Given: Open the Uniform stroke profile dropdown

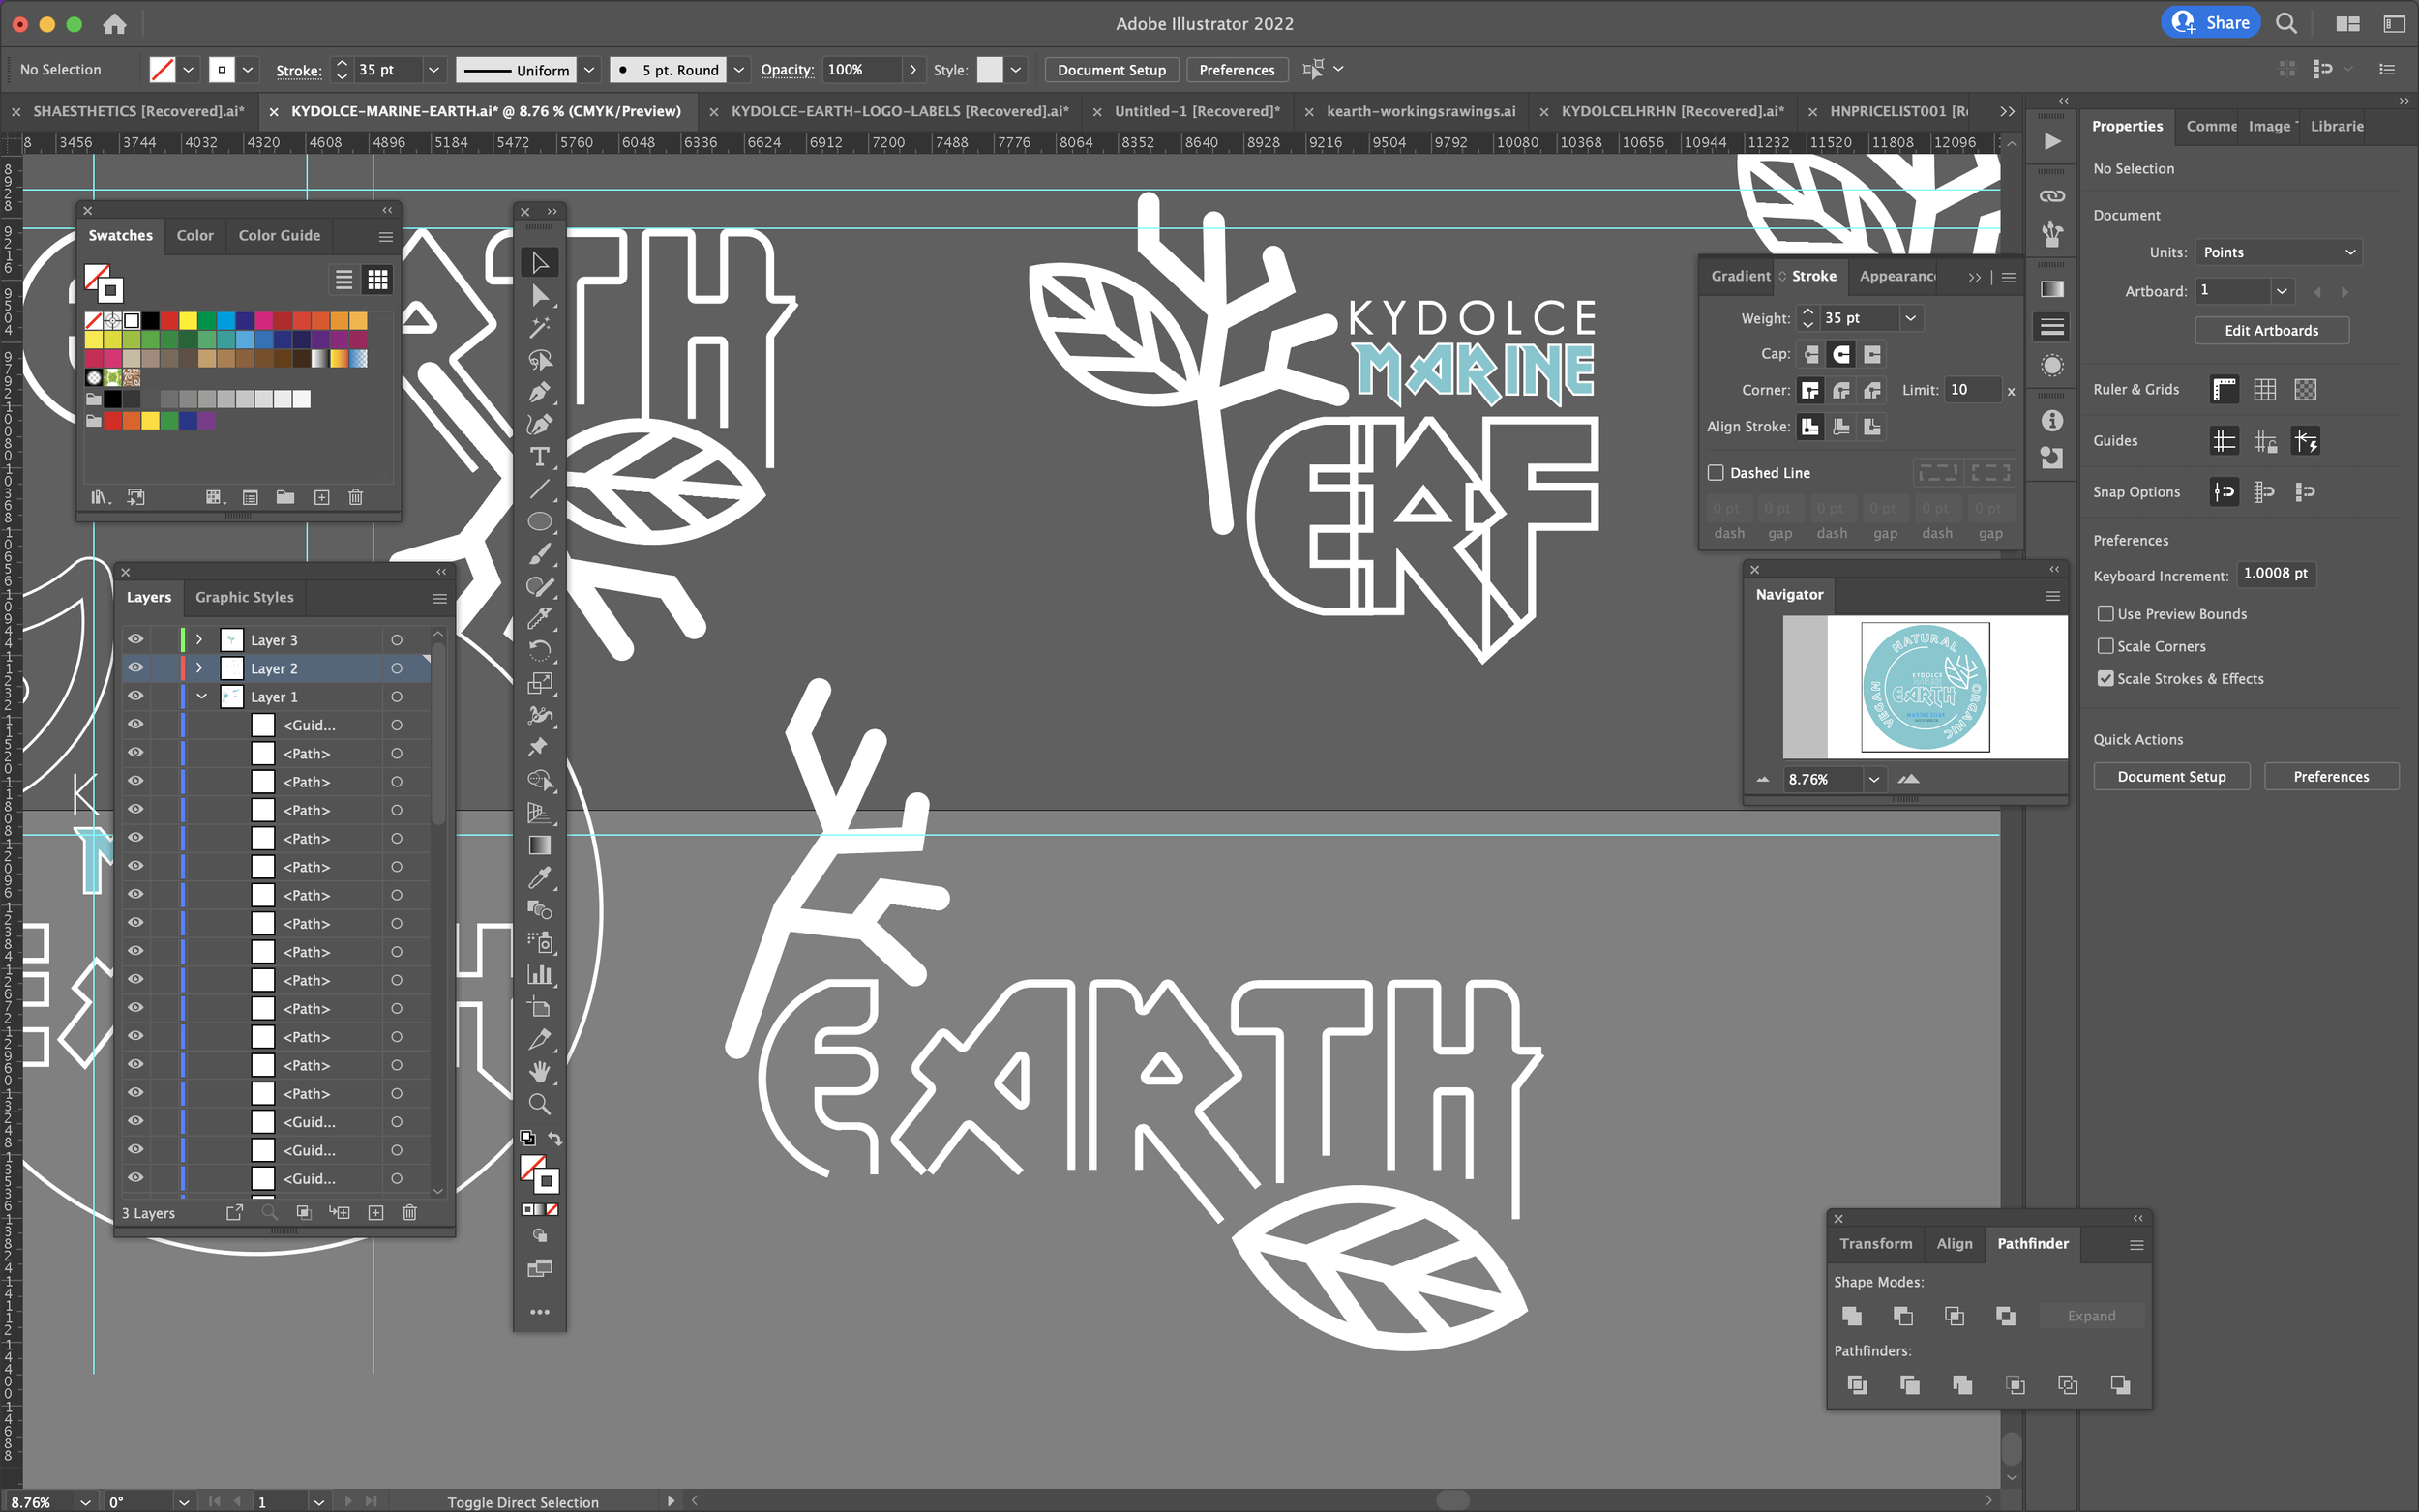Looking at the screenshot, I should [x=589, y=70].
